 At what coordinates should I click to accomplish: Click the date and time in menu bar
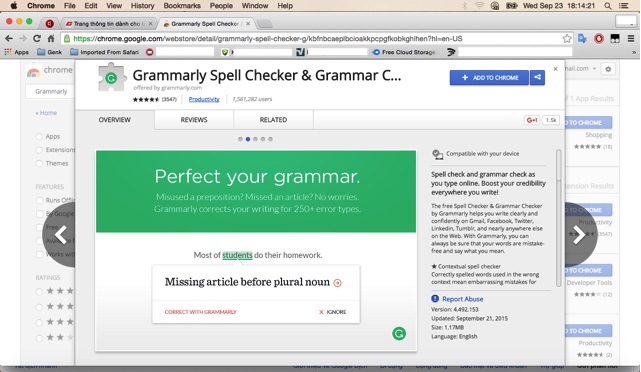point(560,6)
